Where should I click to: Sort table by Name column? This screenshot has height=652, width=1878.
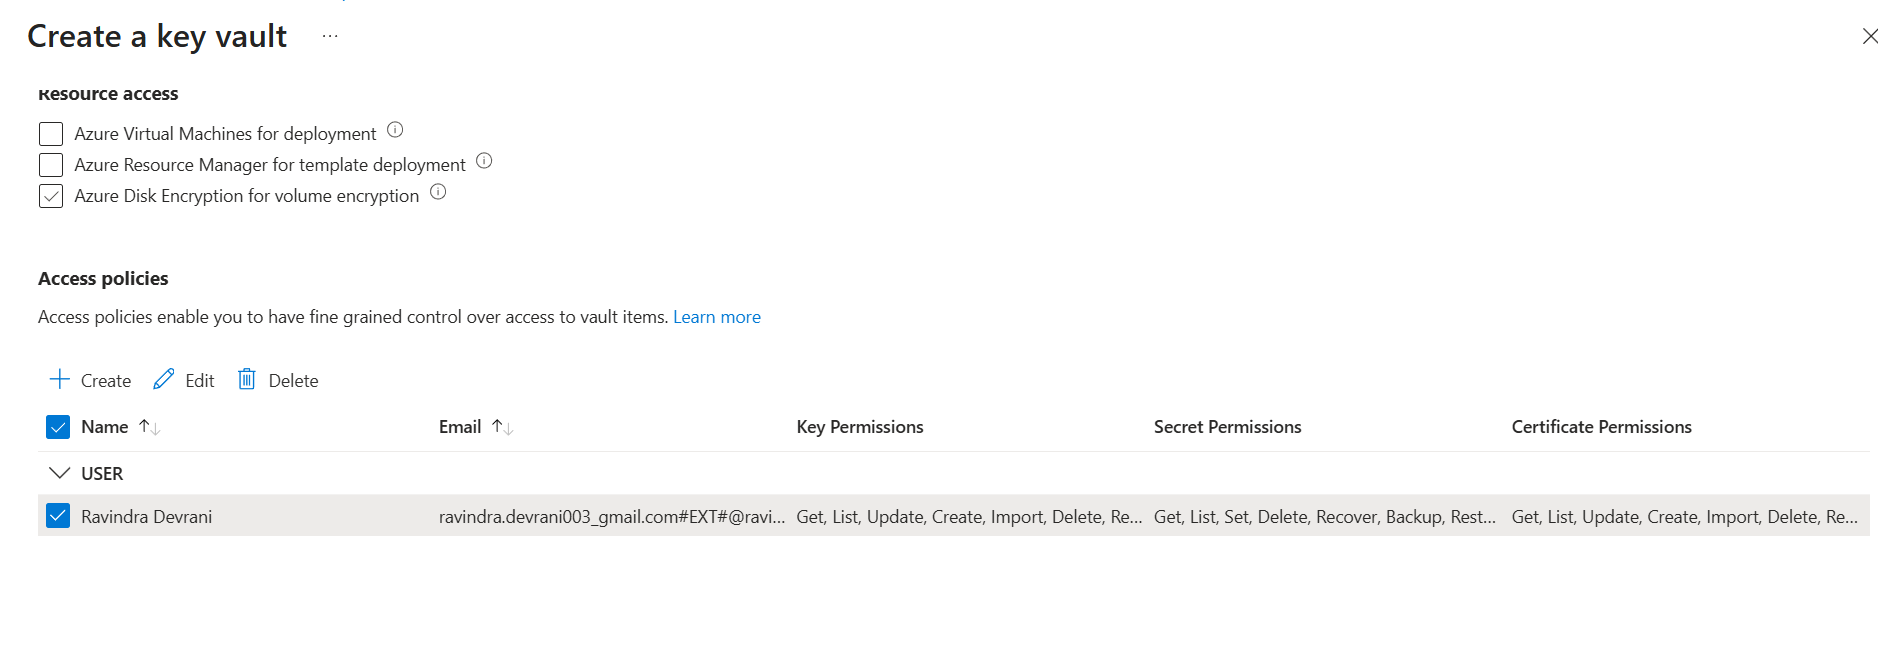click(149, 427)
